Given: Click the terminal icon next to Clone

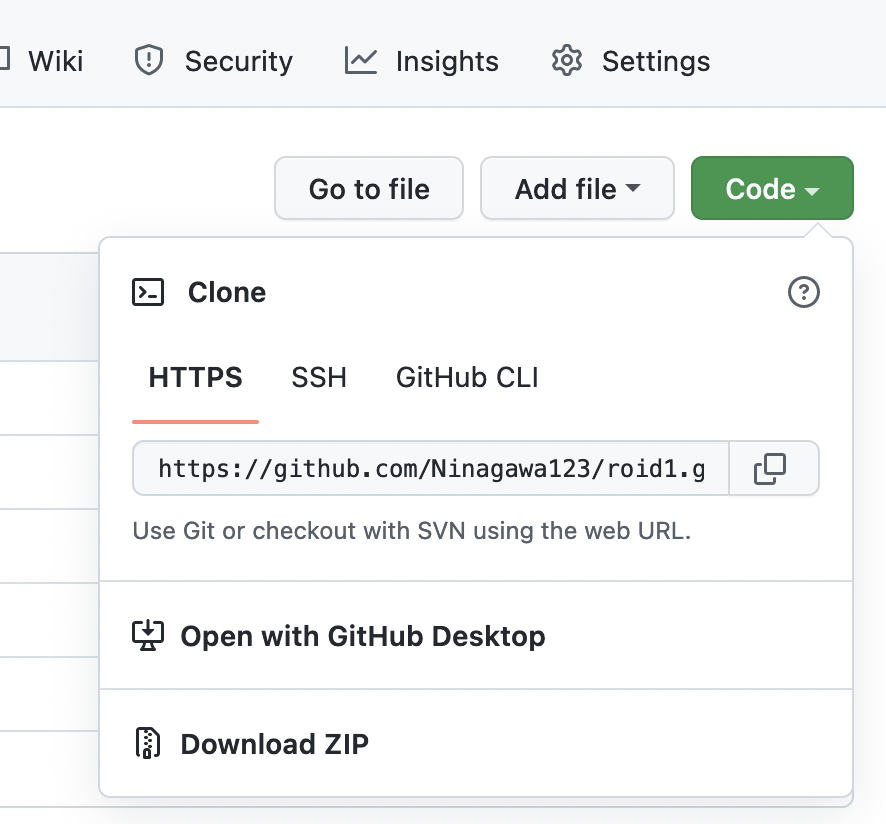Looking at the screenshot, I should [x=148, y=292].
